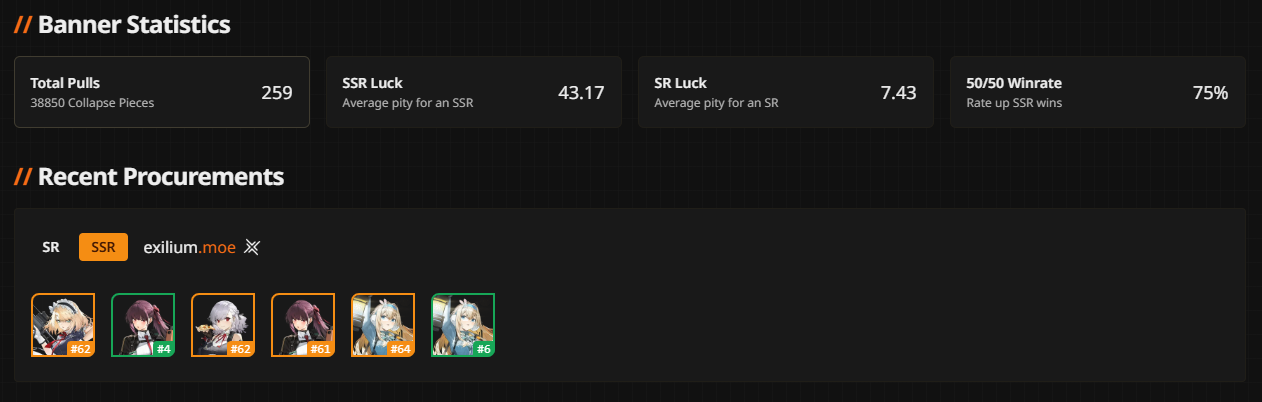Open the 50/50 Winrate statistics card

pyautogui.click(x=1098, y=92)
